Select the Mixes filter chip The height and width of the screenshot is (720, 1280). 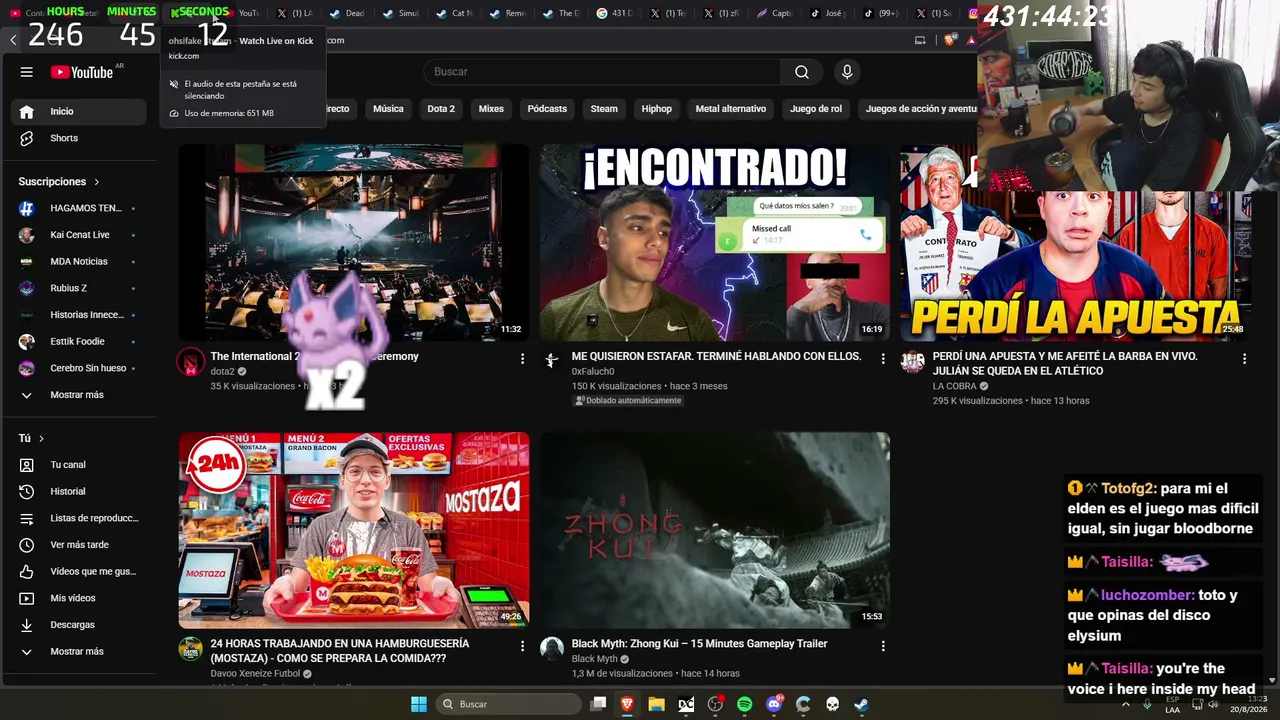point(491,109)
